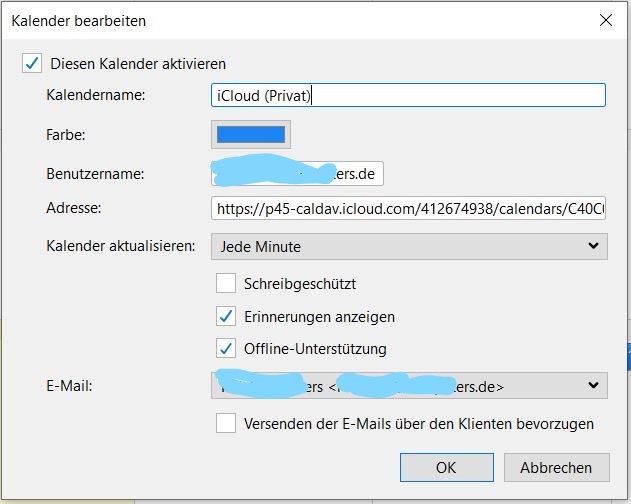Select the Adresse URL field
The height and width of the screenshot is (504, 631).
pyautogui.click(x=408, y=209)
